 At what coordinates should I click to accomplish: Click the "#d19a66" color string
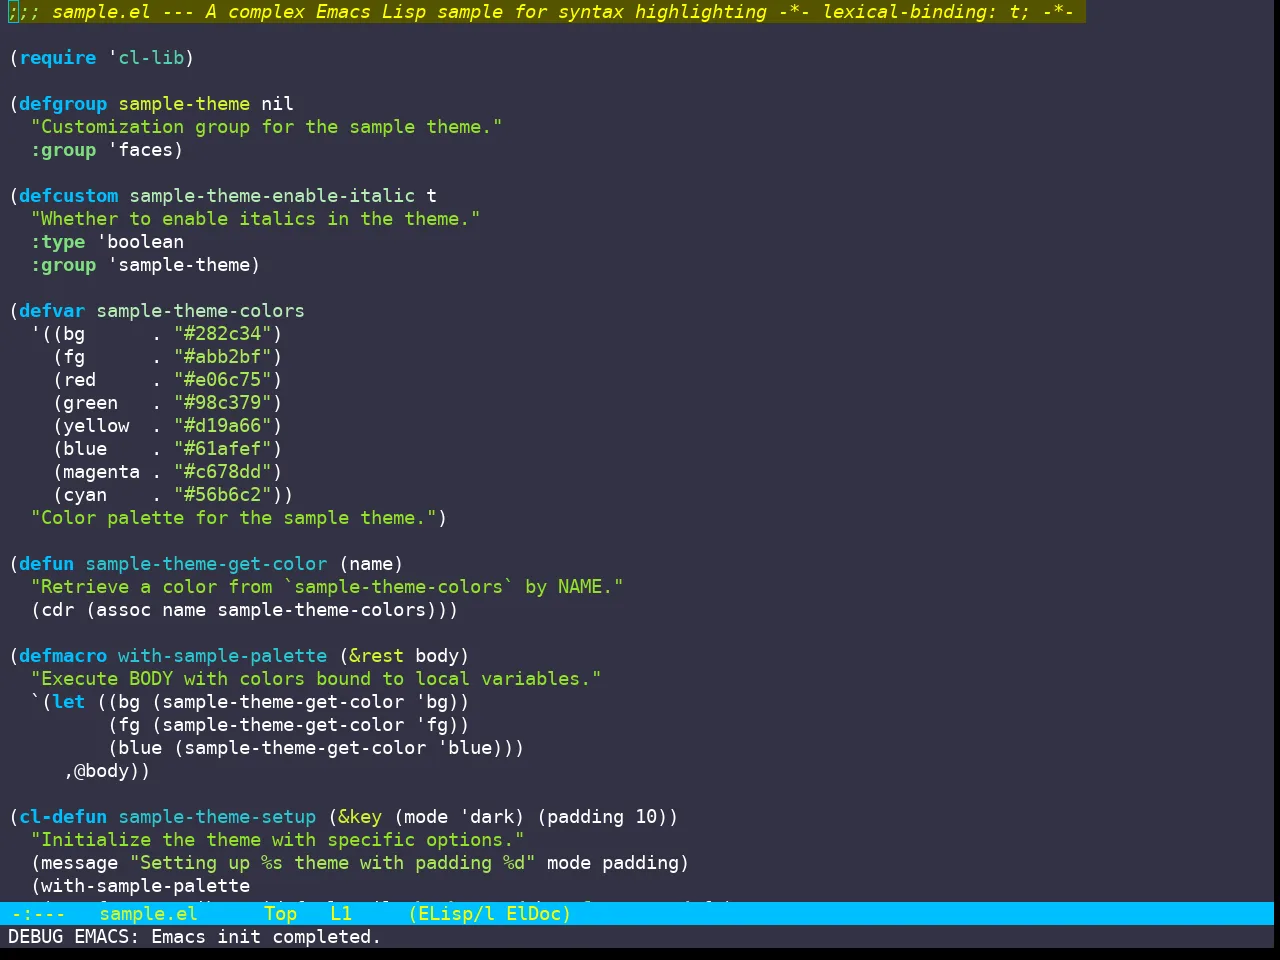223,426
